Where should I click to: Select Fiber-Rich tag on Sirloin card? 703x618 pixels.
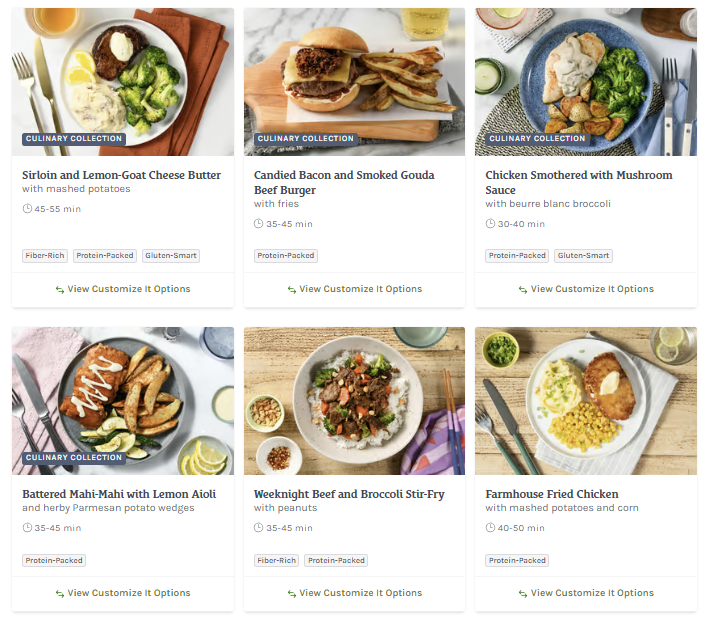pos(45,256)
